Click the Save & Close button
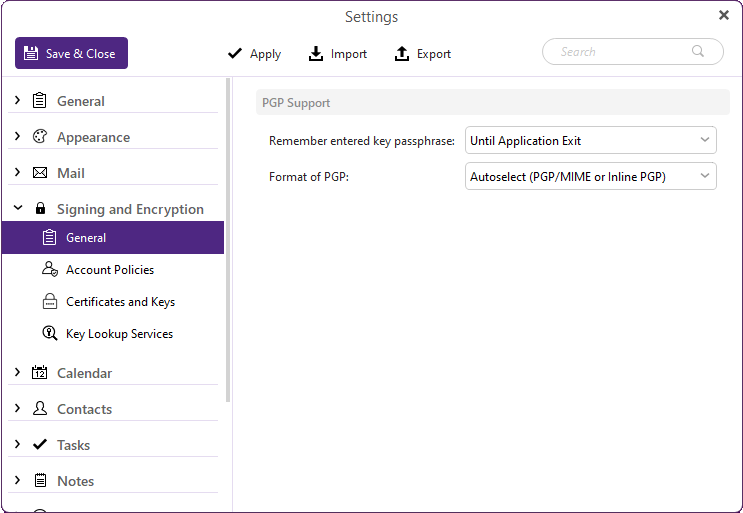 pos(72,53)
